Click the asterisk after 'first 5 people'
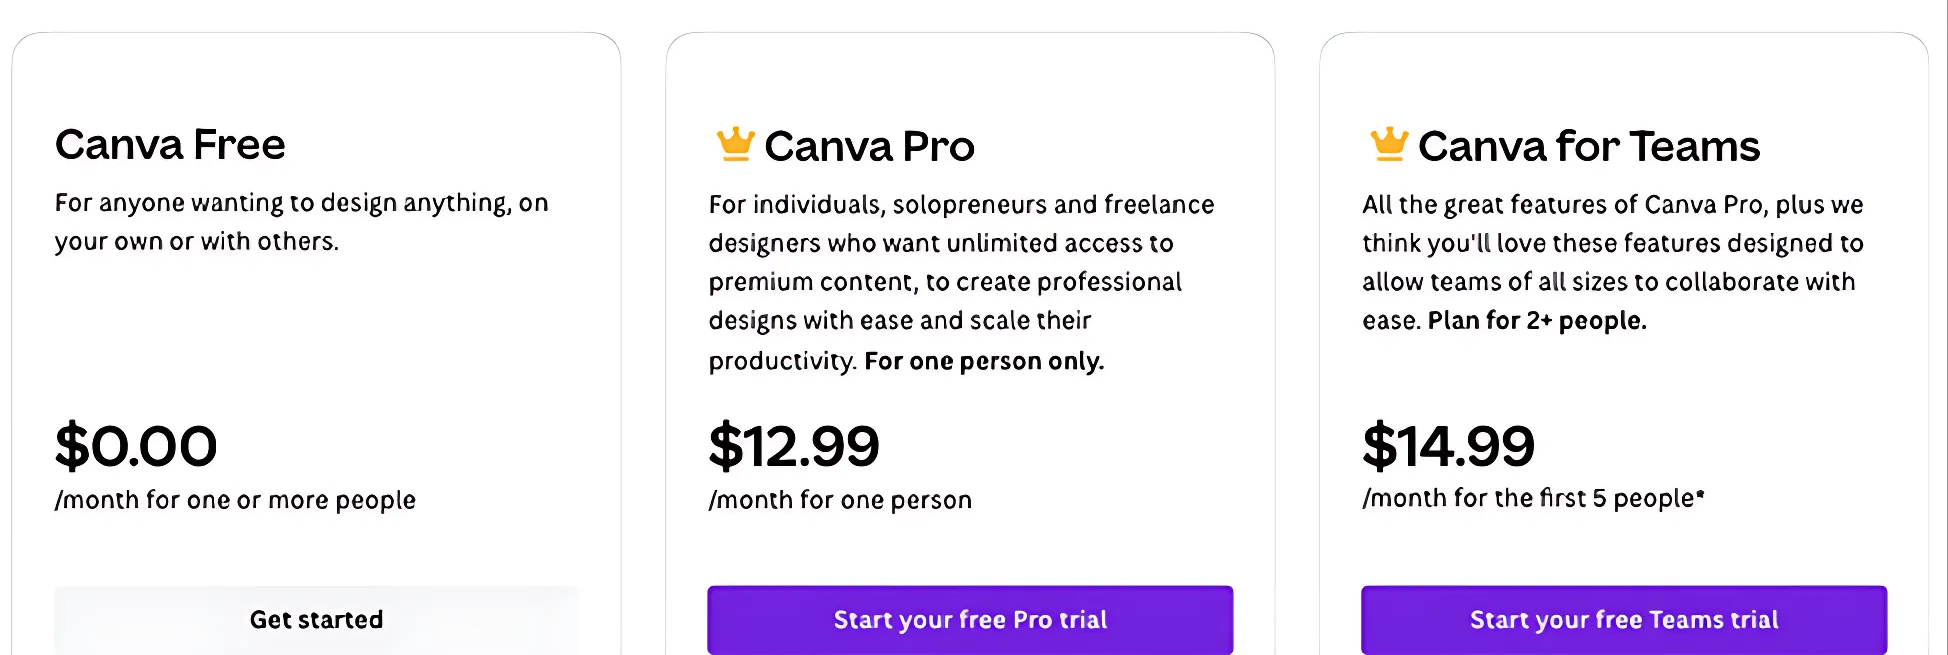This screenshot has width=1948, height=655. [x=1700, y=493]
